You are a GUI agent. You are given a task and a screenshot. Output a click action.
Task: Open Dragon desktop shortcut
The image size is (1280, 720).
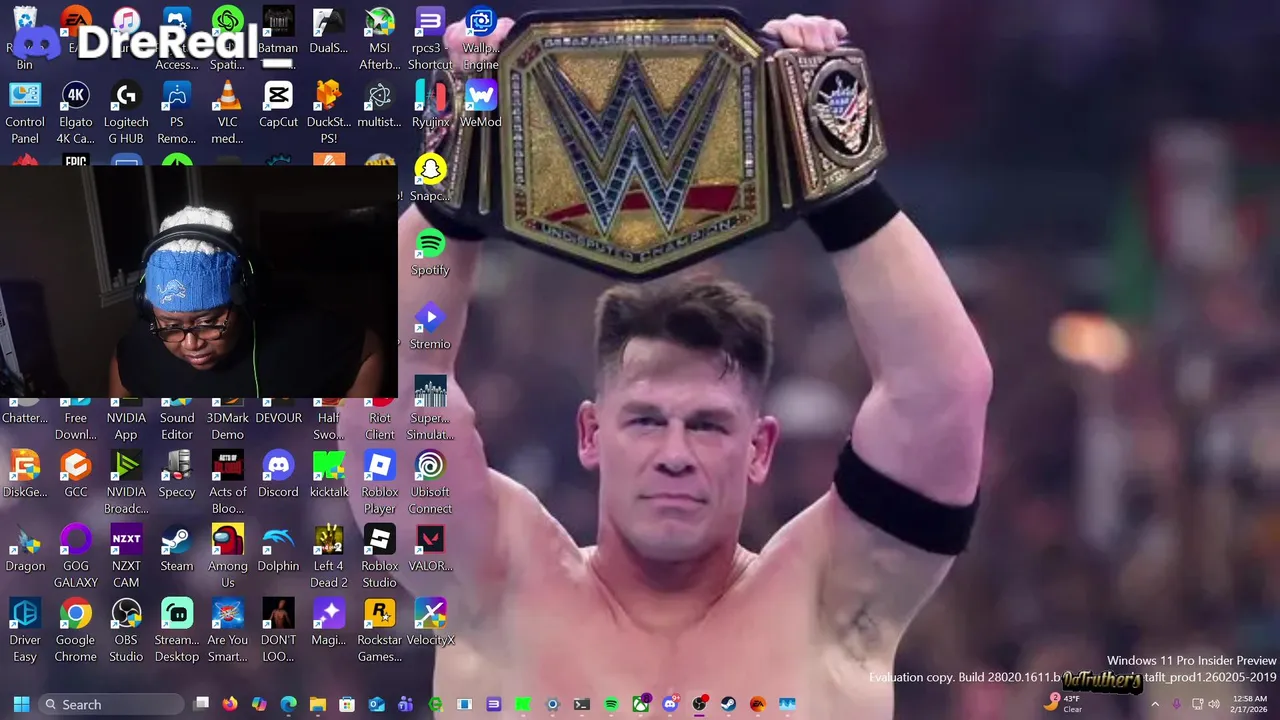(x=25, y=549)
